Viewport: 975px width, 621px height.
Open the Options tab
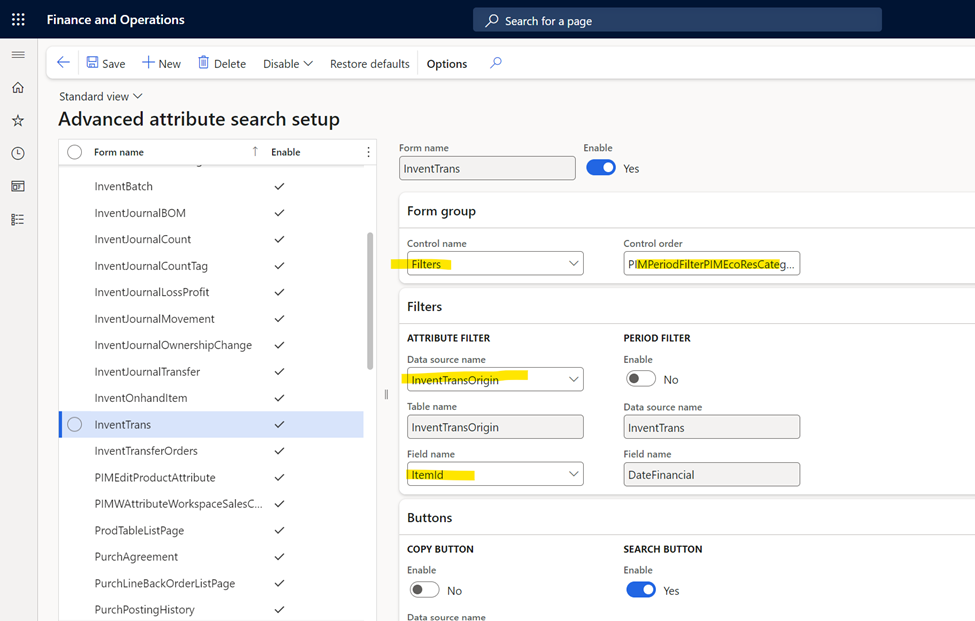[446, 63]
